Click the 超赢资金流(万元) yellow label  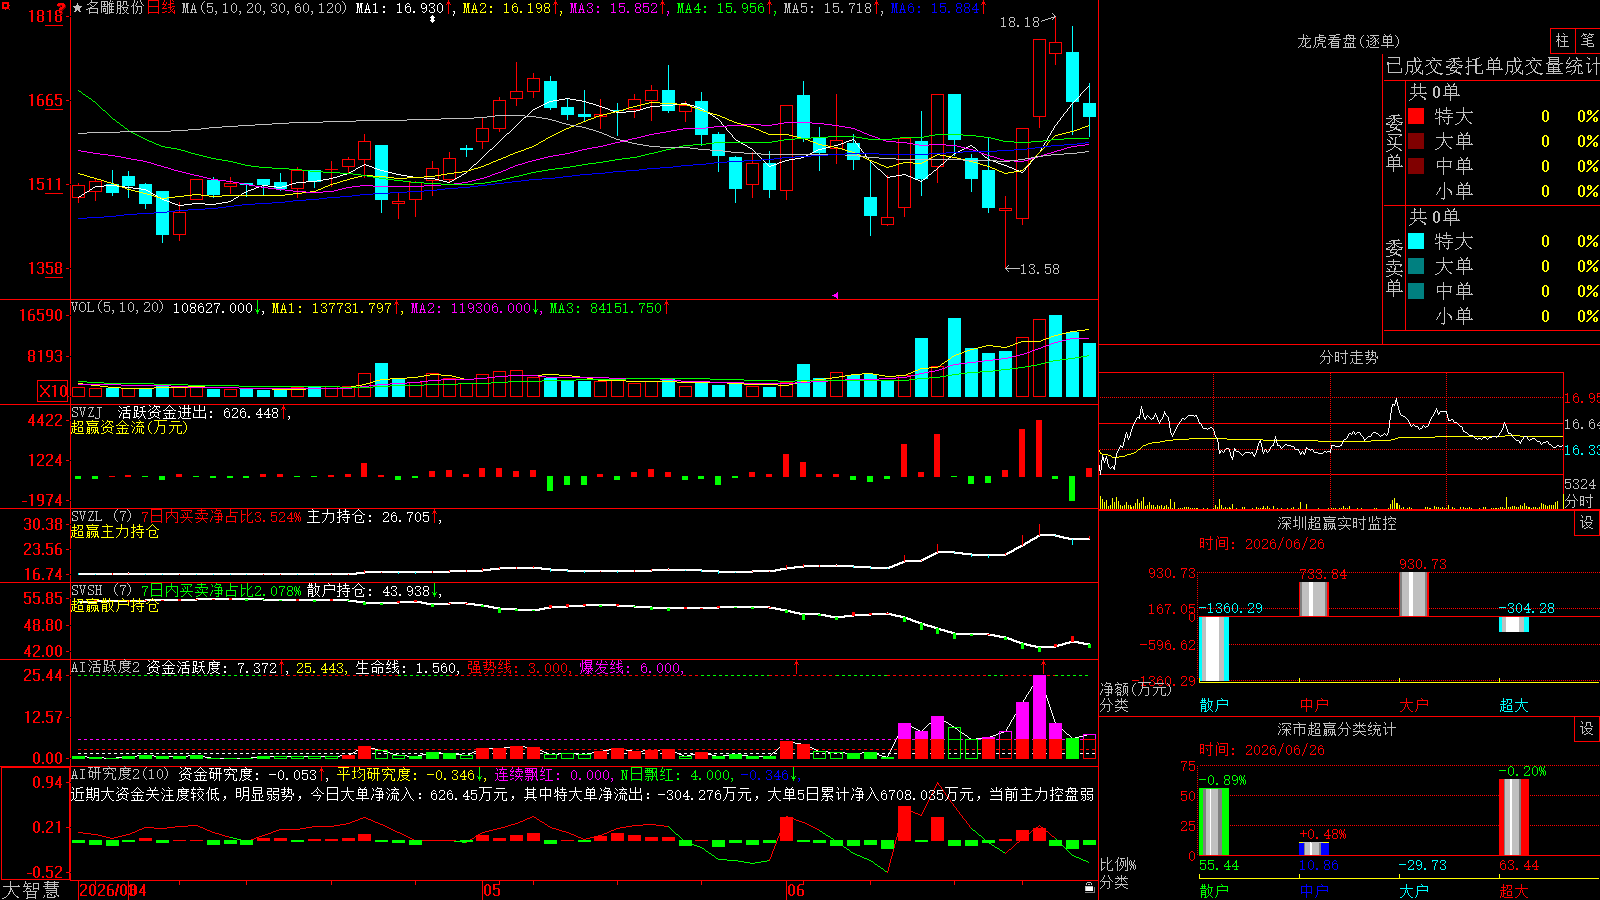click(x=129, y=428)
